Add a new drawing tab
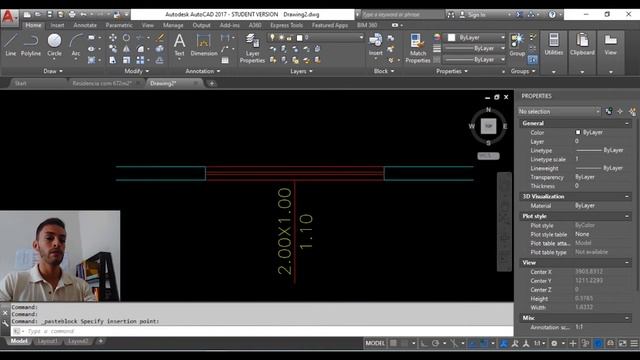The image size is (640, 360). pos(212,83)
